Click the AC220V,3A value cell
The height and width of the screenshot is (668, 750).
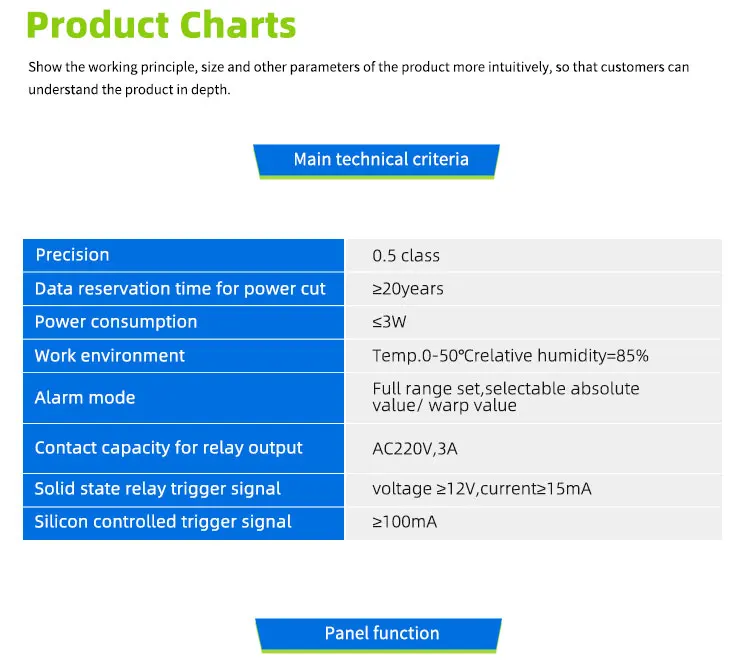tap(415, 449)
